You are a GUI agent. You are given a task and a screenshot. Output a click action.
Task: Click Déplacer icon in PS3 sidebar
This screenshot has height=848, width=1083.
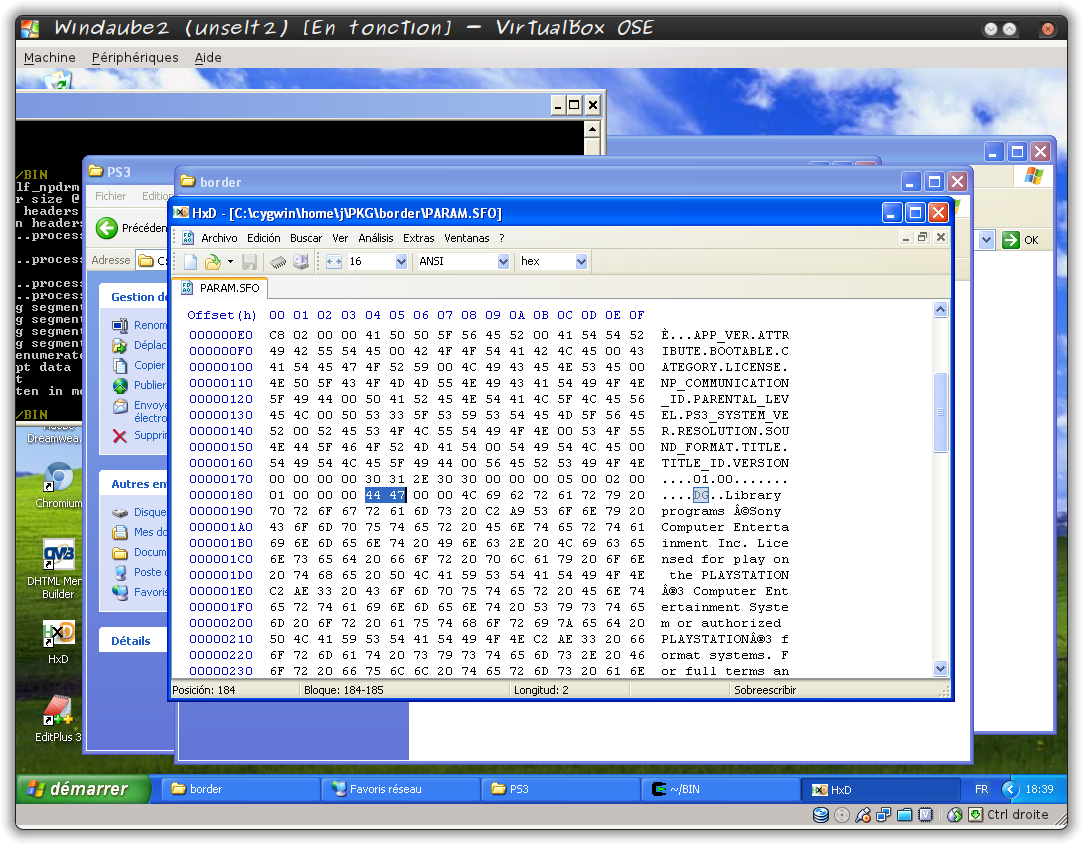(120, 345)
